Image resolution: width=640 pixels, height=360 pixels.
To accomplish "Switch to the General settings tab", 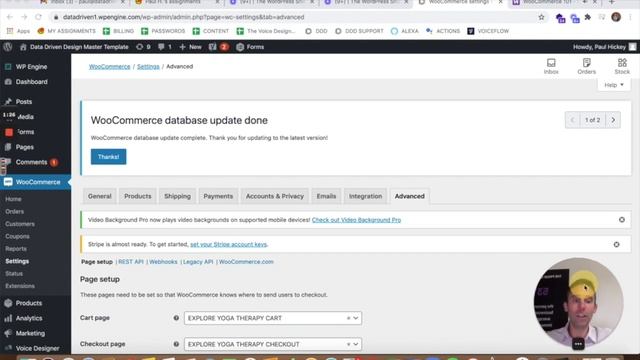I will point(100,196).
